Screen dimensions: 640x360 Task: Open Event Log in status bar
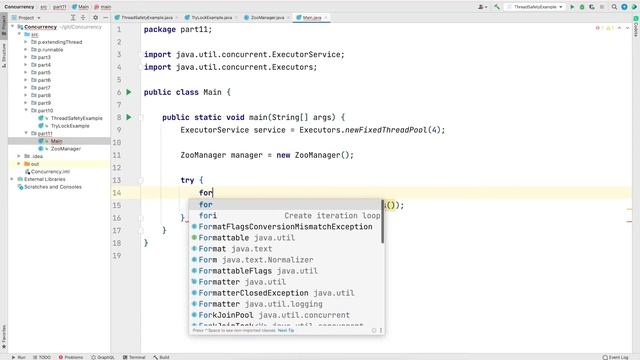[x=616, y=357]
